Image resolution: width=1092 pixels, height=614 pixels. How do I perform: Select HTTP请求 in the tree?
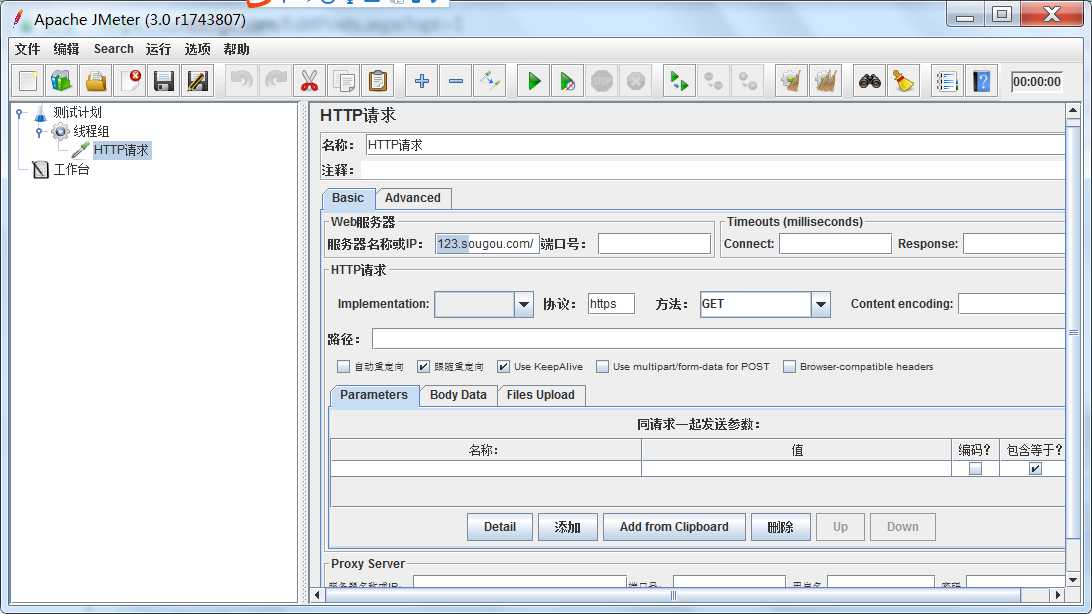click(x=121, y=150)
